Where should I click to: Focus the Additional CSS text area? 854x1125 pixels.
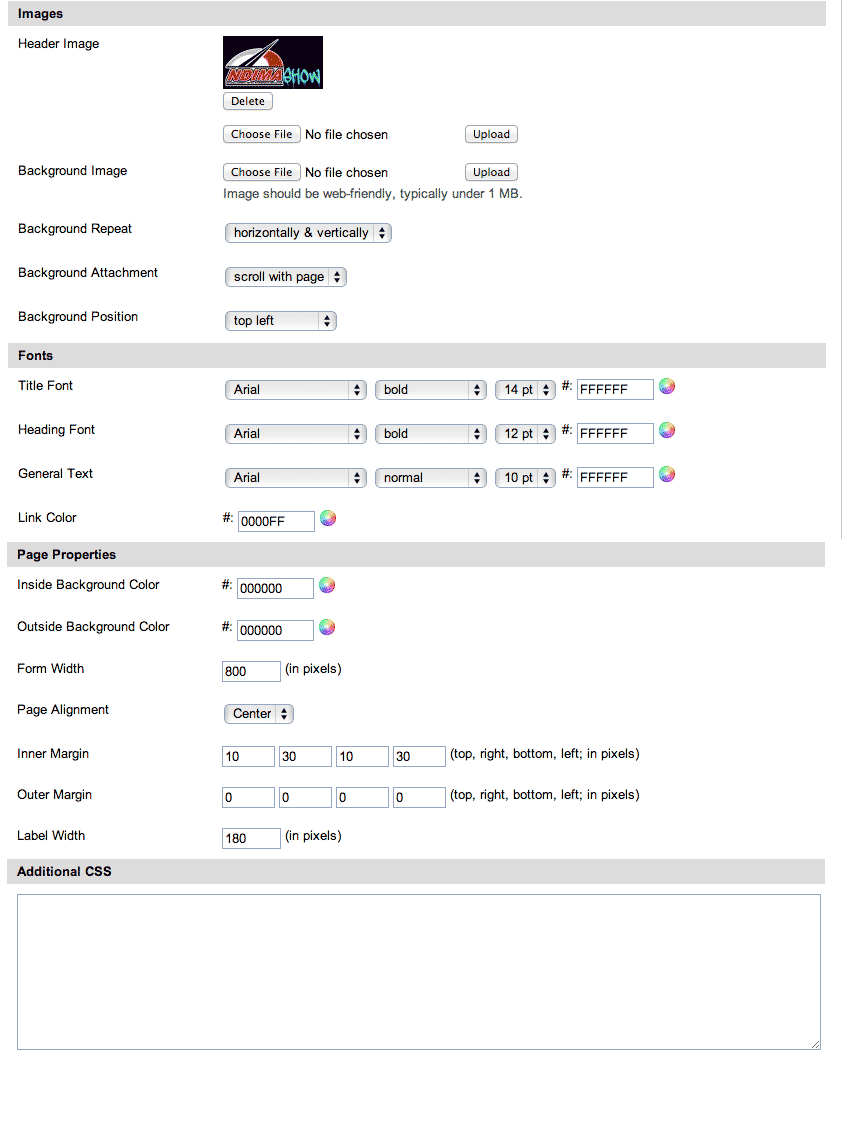[x=418, y=971]
